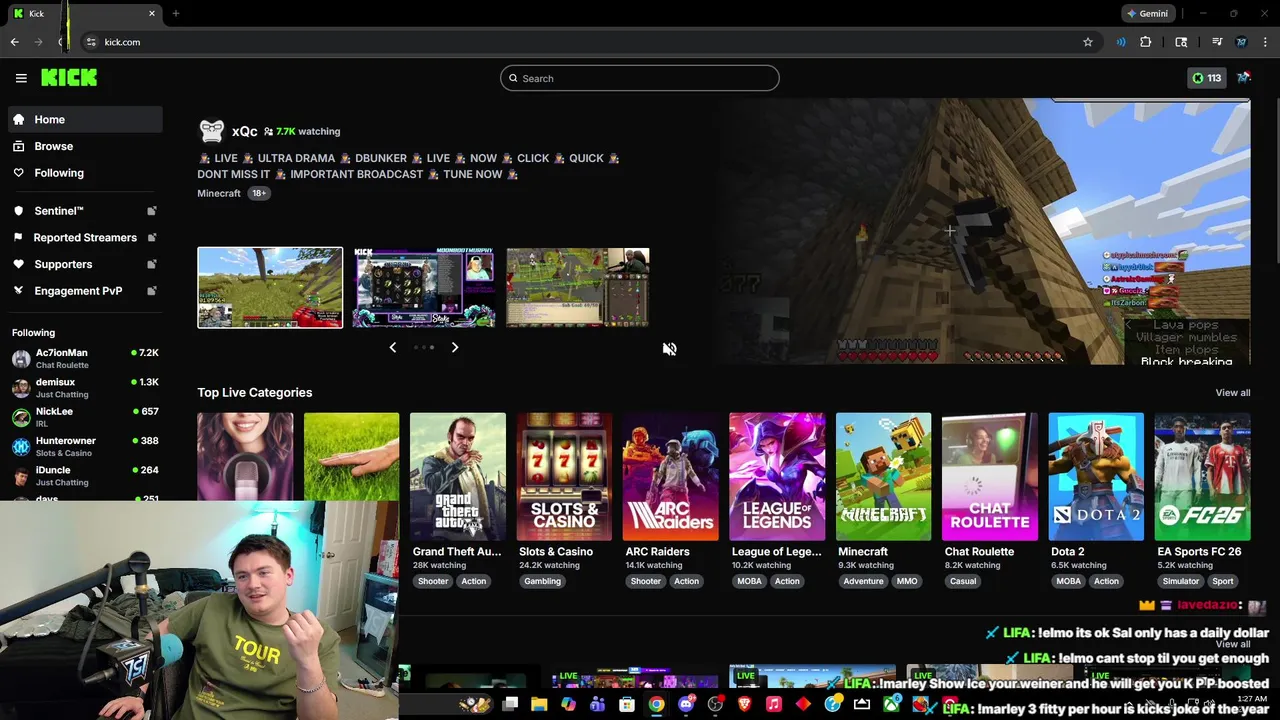Click the Adventure tag under Minecraft

click(863, 581)
